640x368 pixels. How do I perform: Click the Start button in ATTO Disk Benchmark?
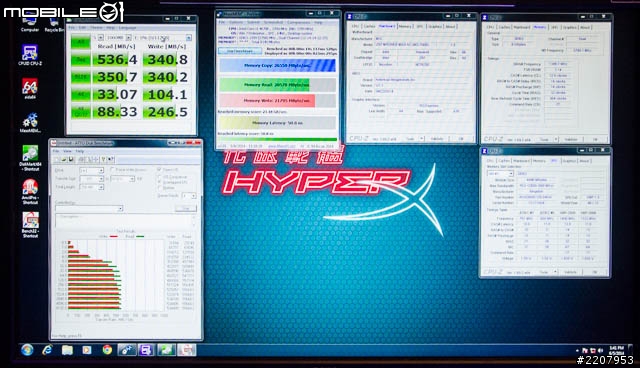[x=186, y=208]
